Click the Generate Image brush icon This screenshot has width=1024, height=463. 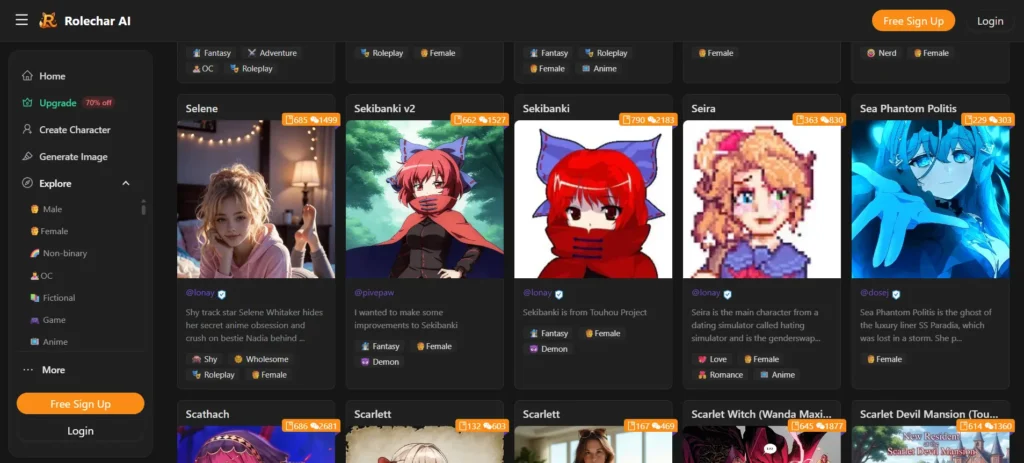click(x=27, y=157)
